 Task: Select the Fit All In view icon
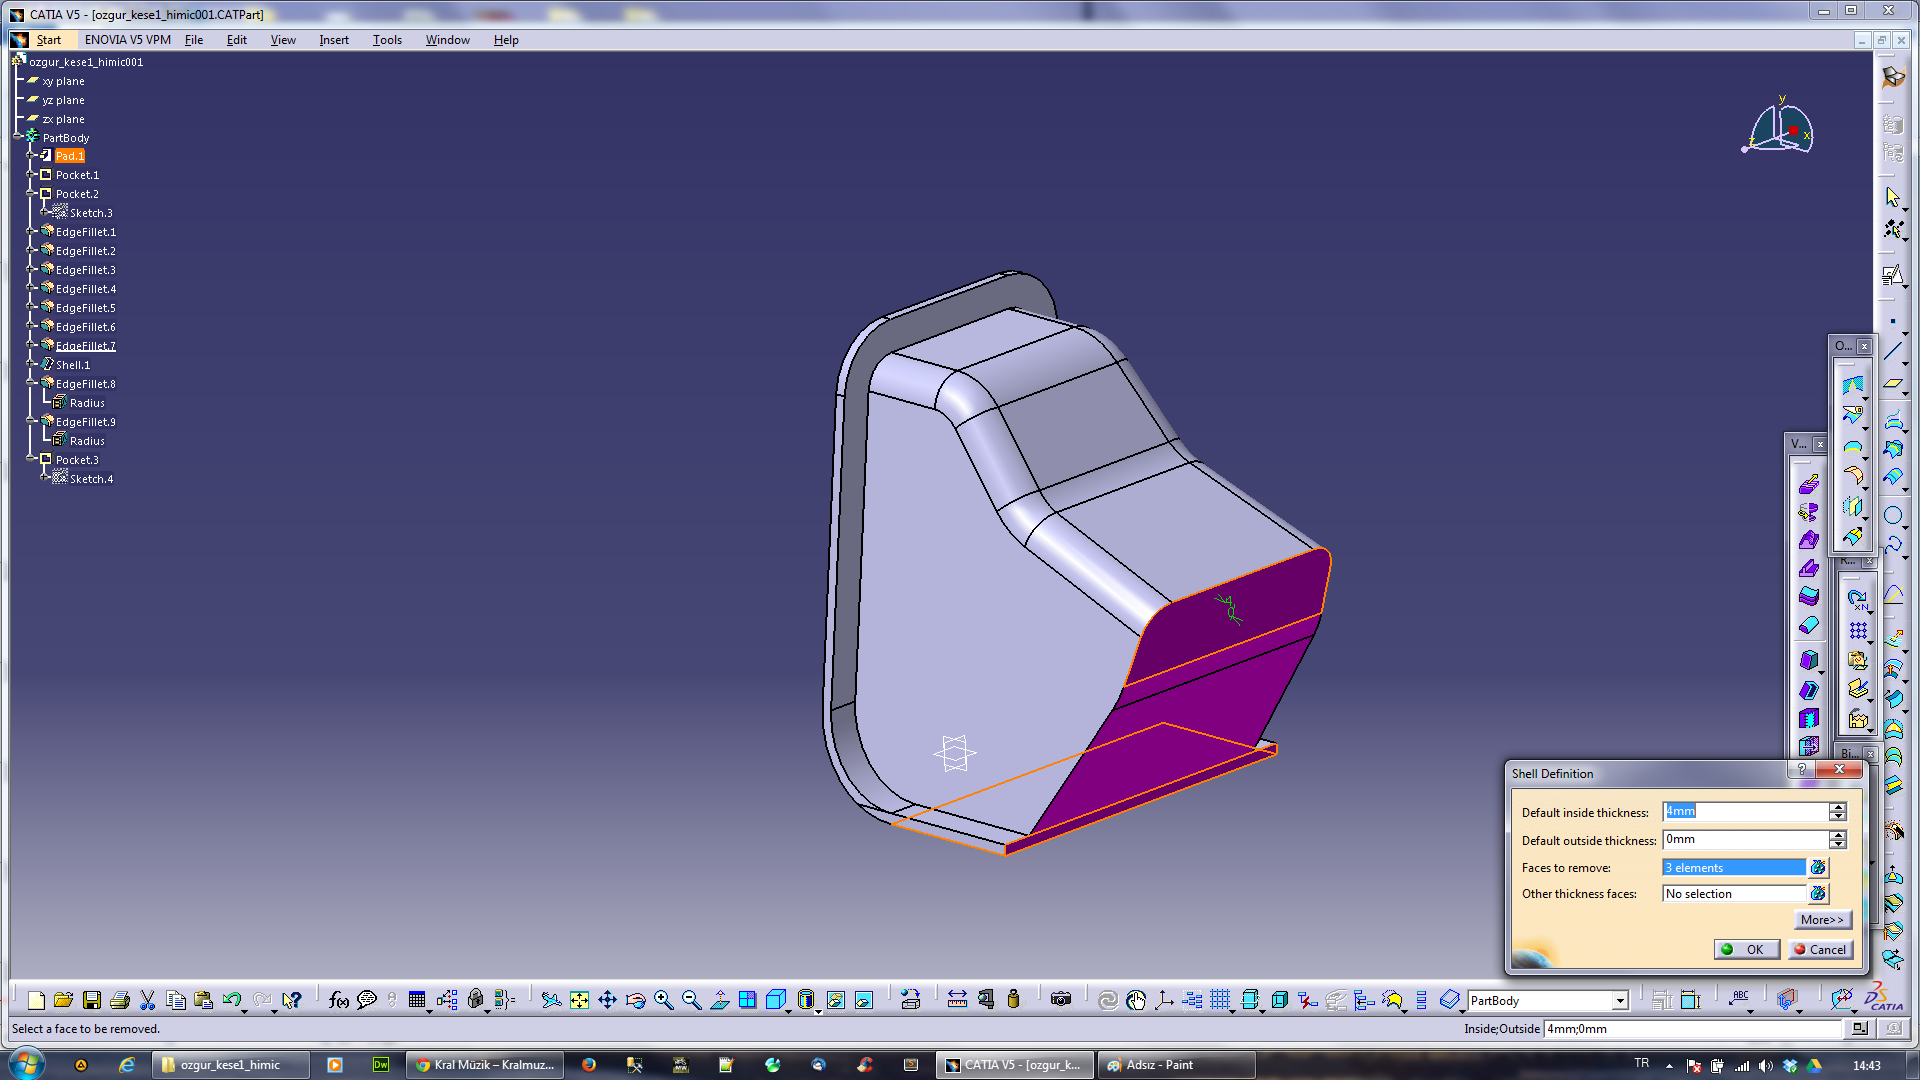pyautogui.click(x=580, y=1000)
